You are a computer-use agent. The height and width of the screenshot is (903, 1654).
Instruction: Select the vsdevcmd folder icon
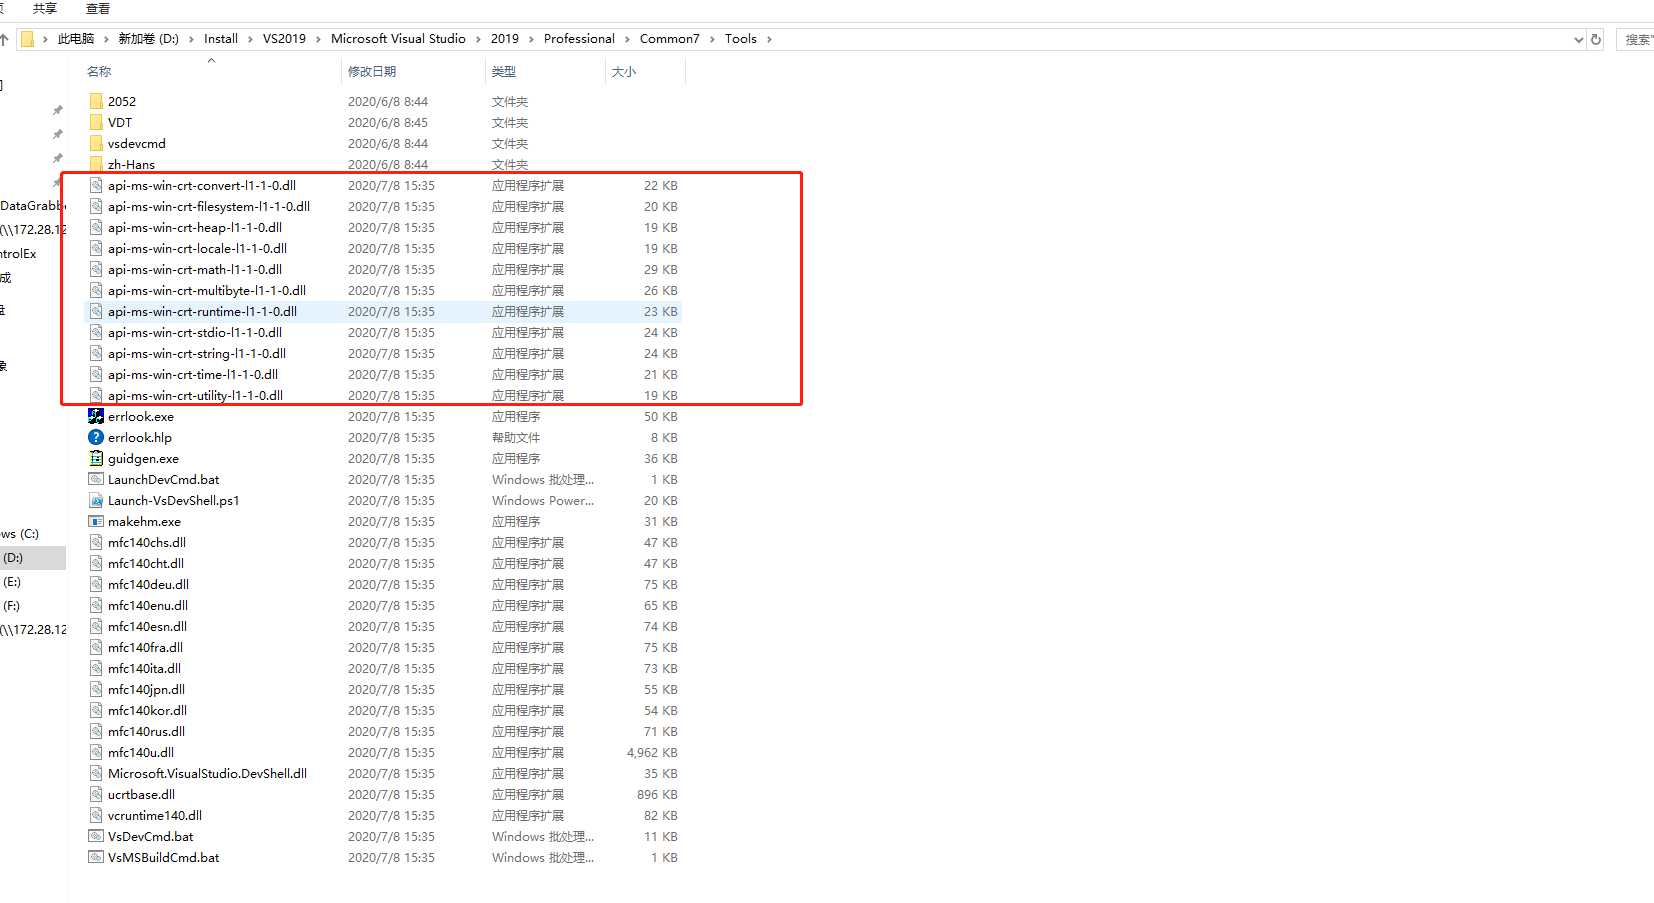[96, 143]
